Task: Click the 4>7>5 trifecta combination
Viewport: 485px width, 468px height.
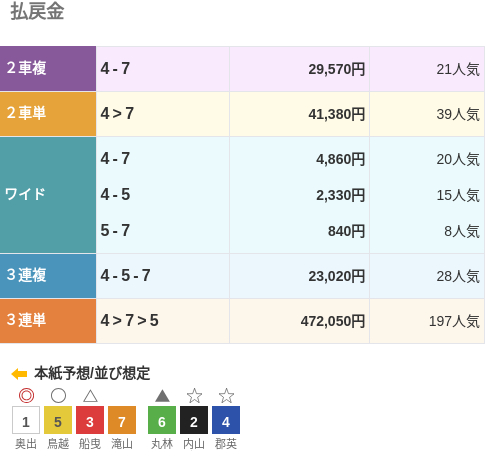Action: [x=130, y=321]
